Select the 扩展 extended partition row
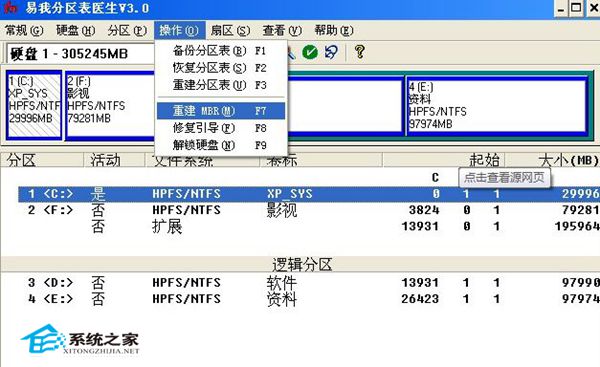Screen dimensions: 600x367 click(x=309, y=226)
